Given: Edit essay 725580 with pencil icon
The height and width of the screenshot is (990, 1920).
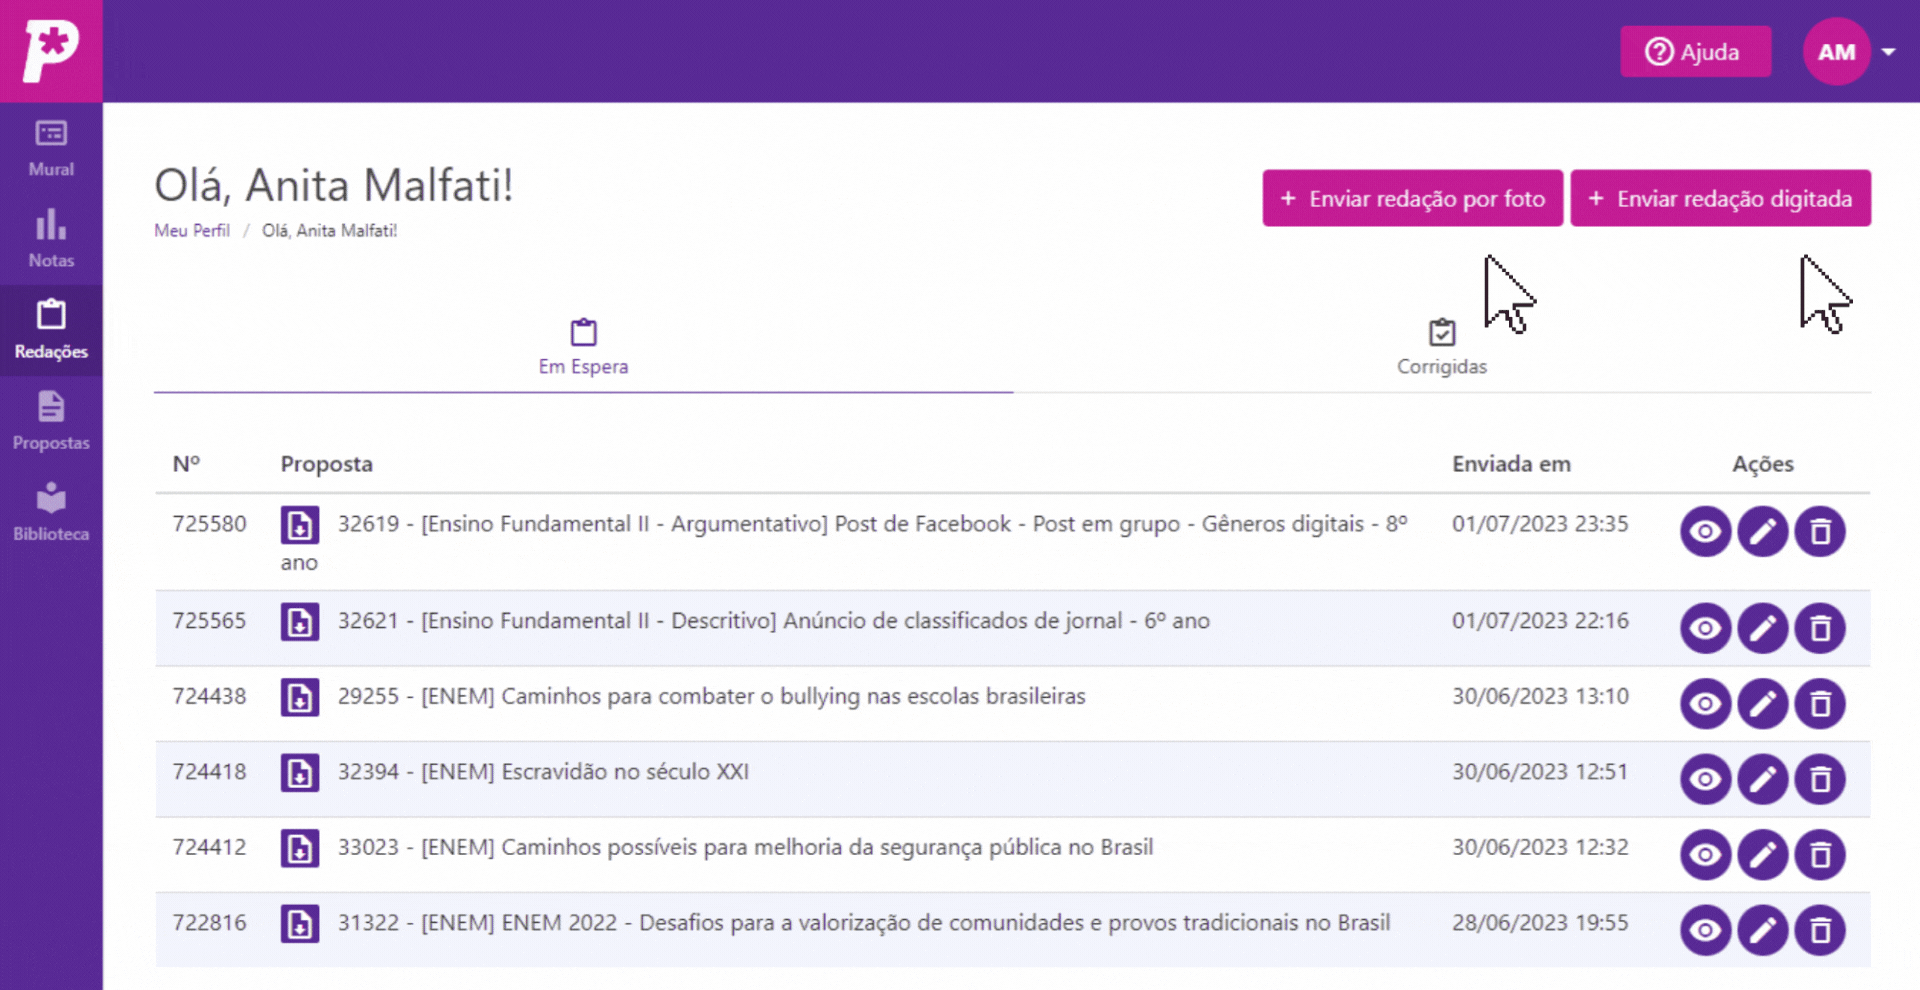Looking at the screenshot, I should click(1762, 531).
